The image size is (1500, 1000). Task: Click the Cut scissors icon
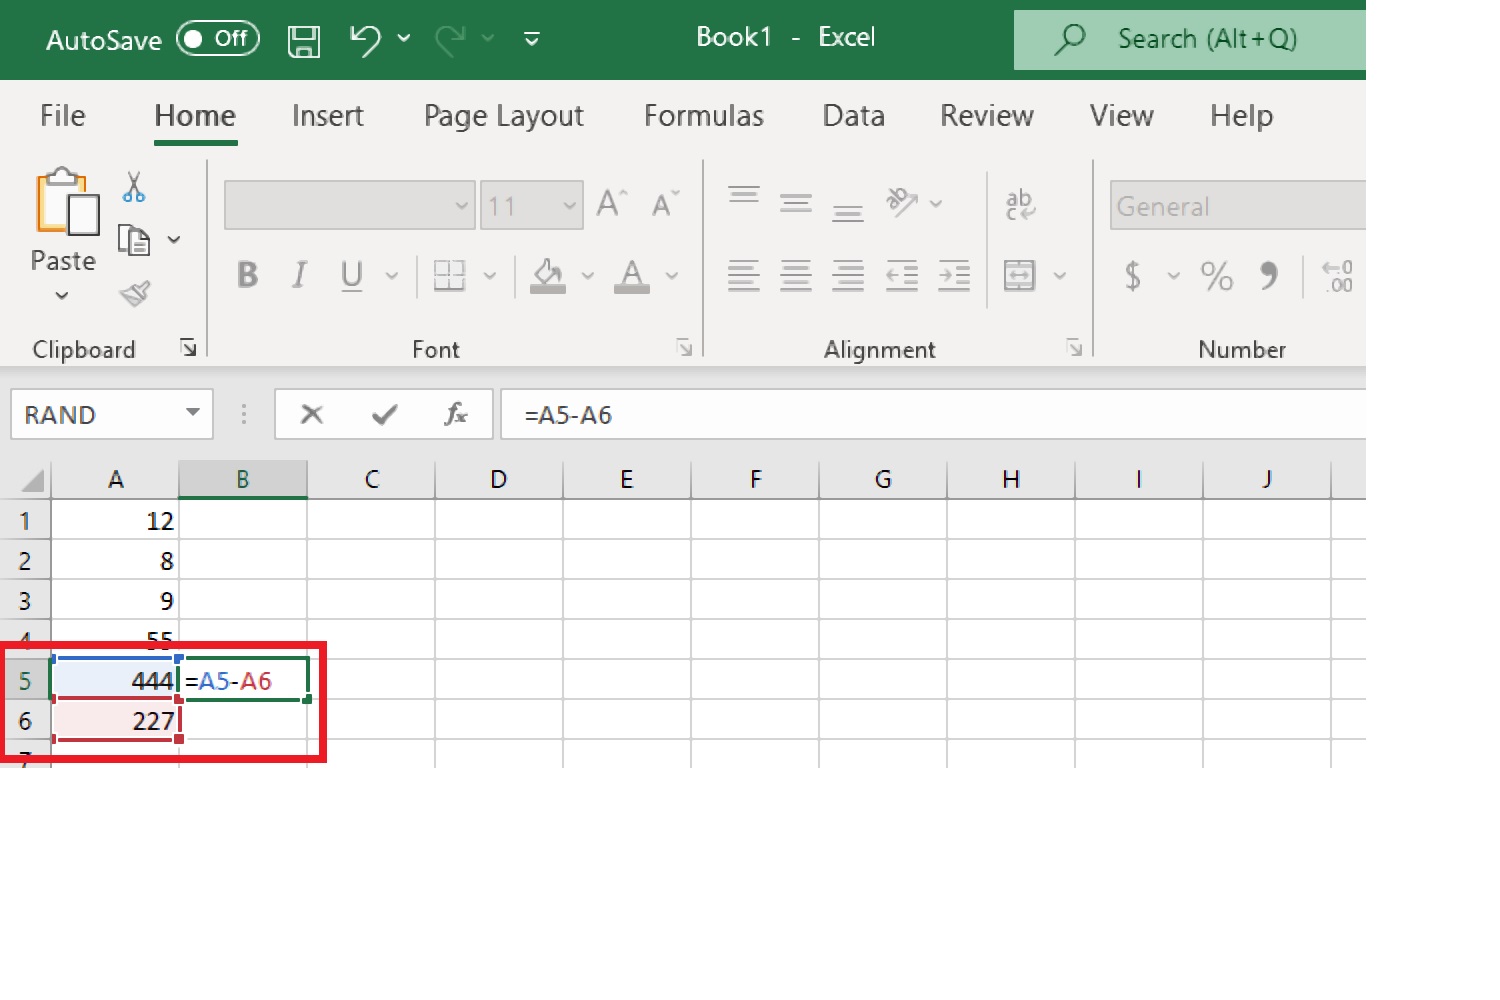134,187
